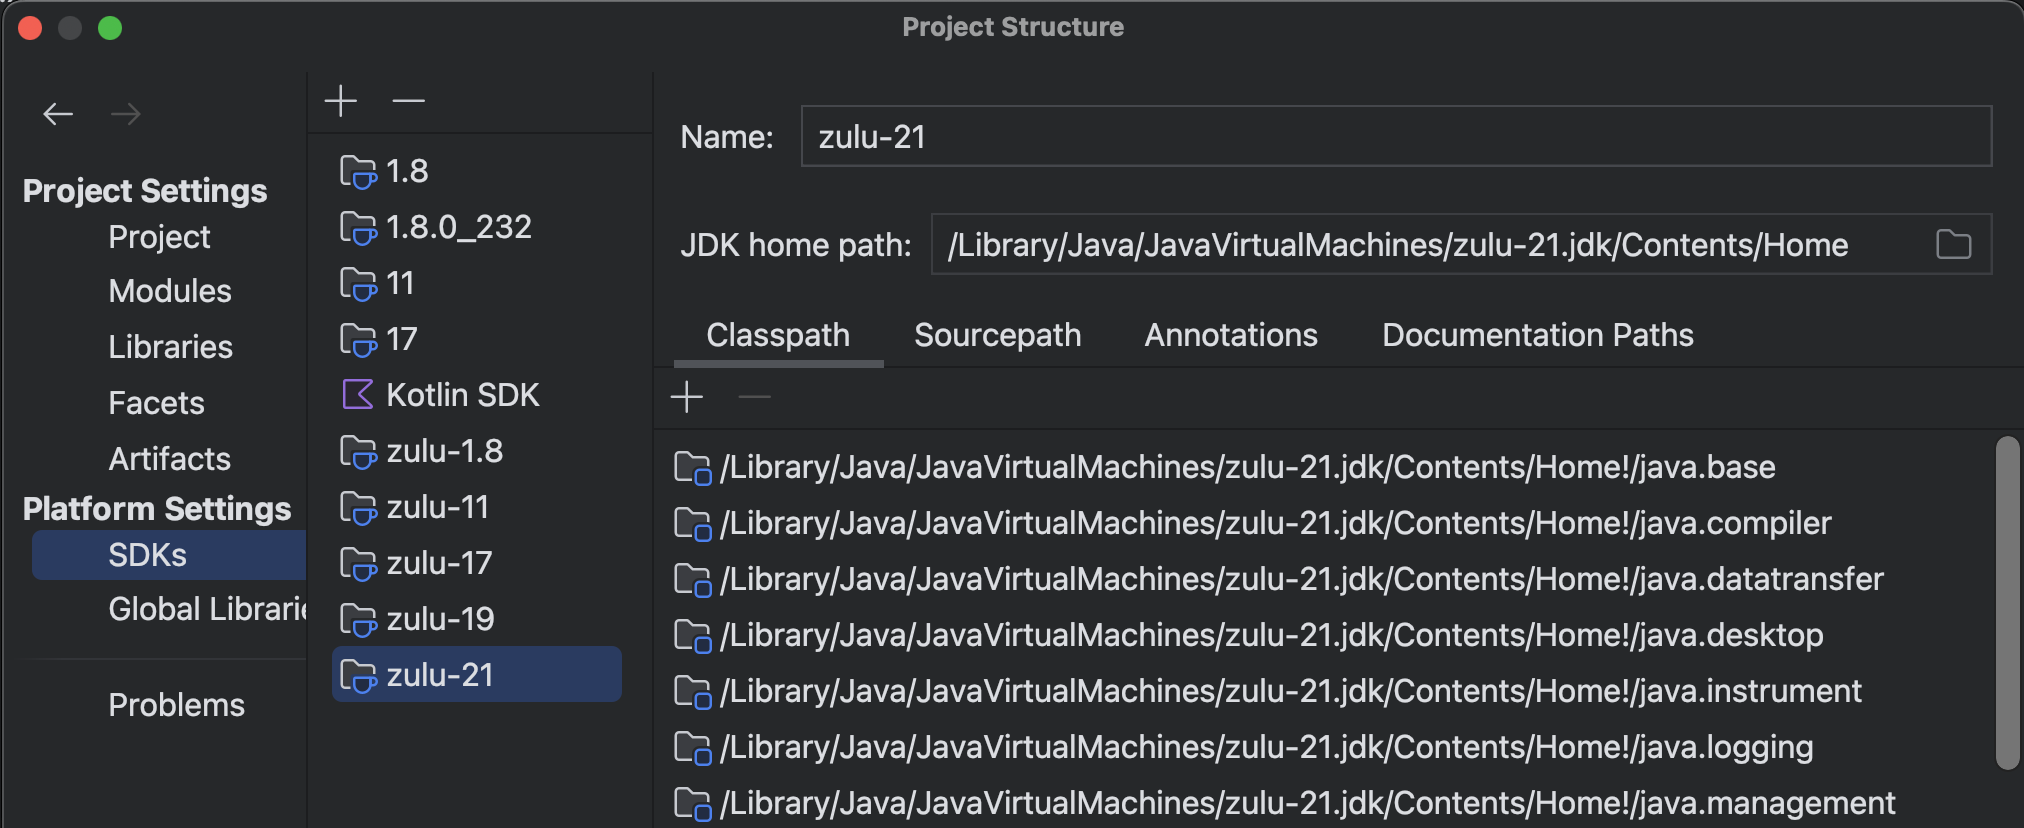Viewport: 2024px width, 828px height.
Task: Click the java.logging entry folder icon
Action: pos(692,748)
